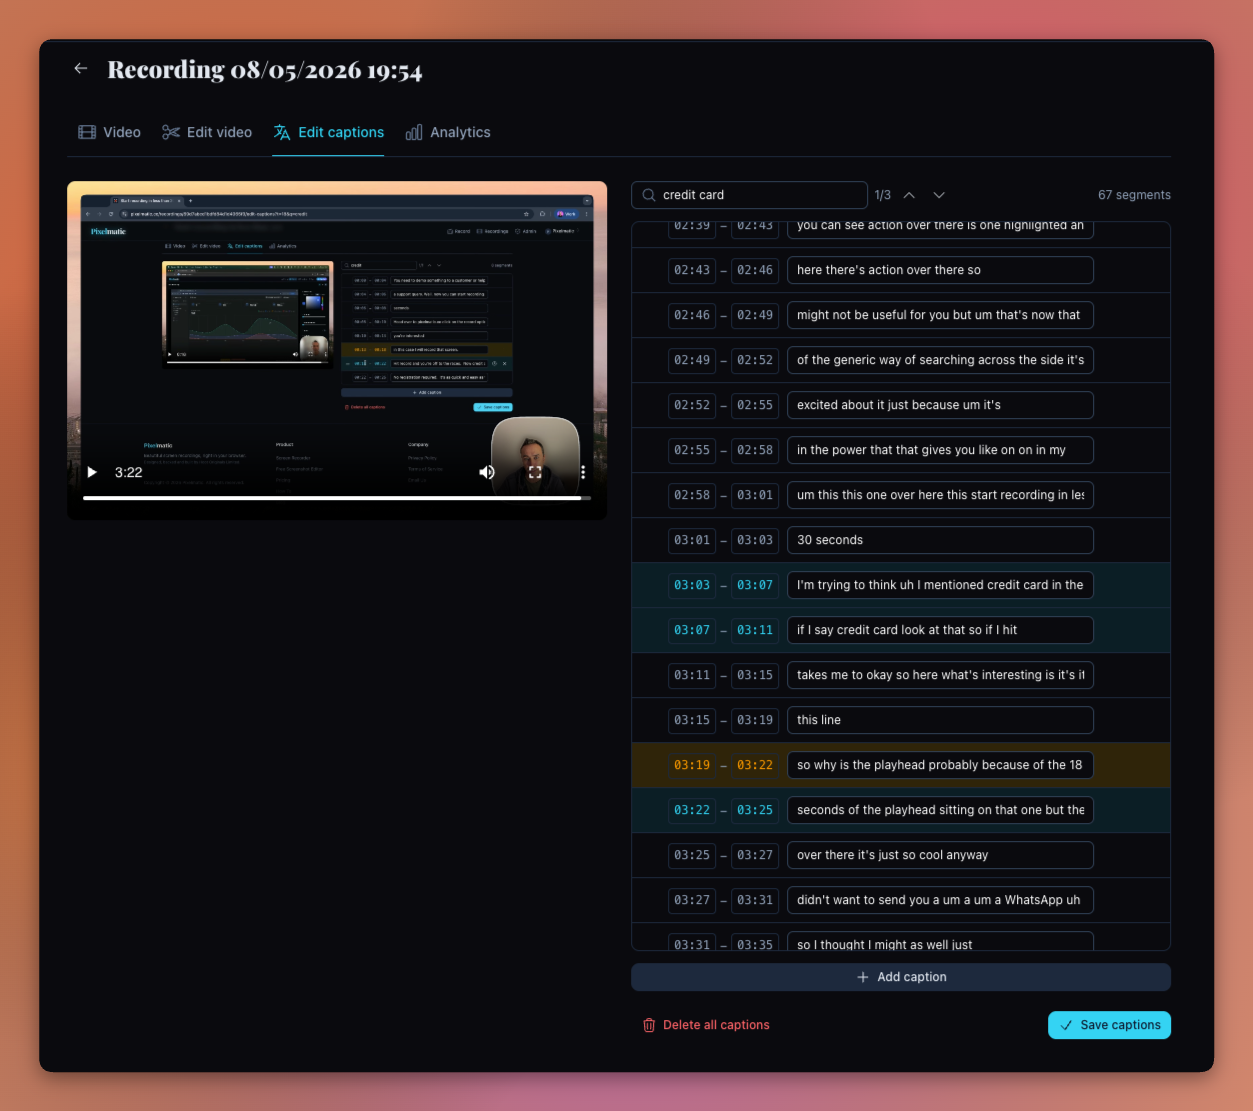Click the 03:19 end time for 'this line'

pos(755,720)
